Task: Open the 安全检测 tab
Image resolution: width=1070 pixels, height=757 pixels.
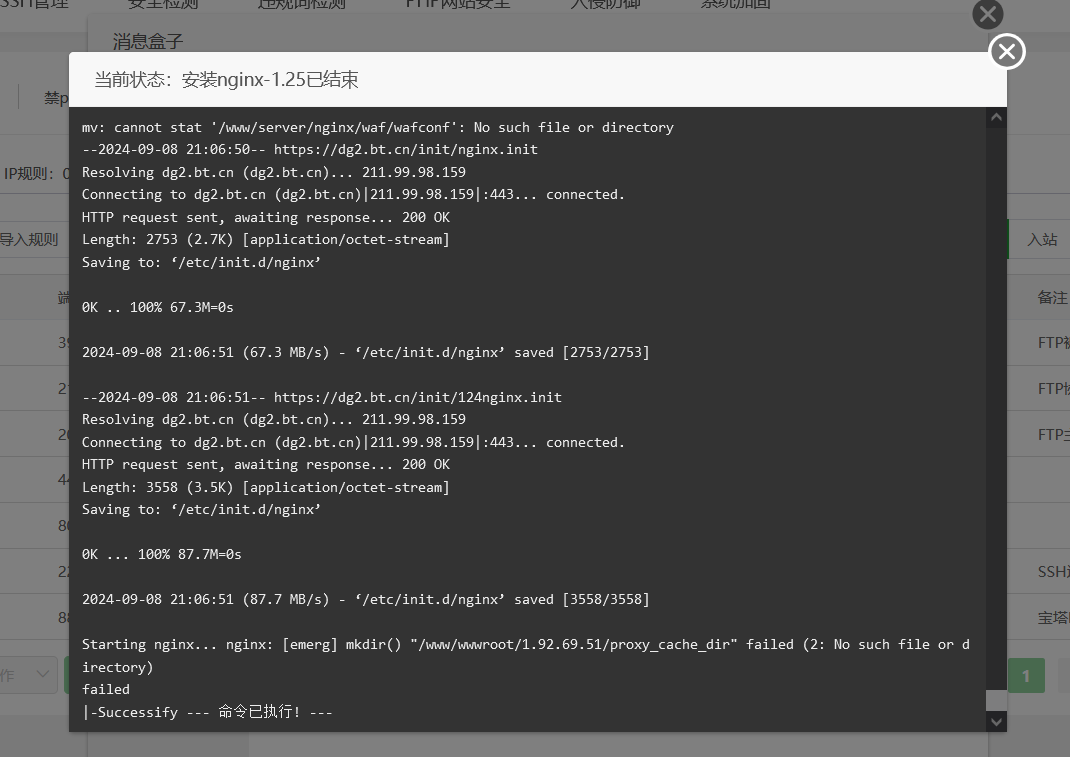Action: coord(163,3)
